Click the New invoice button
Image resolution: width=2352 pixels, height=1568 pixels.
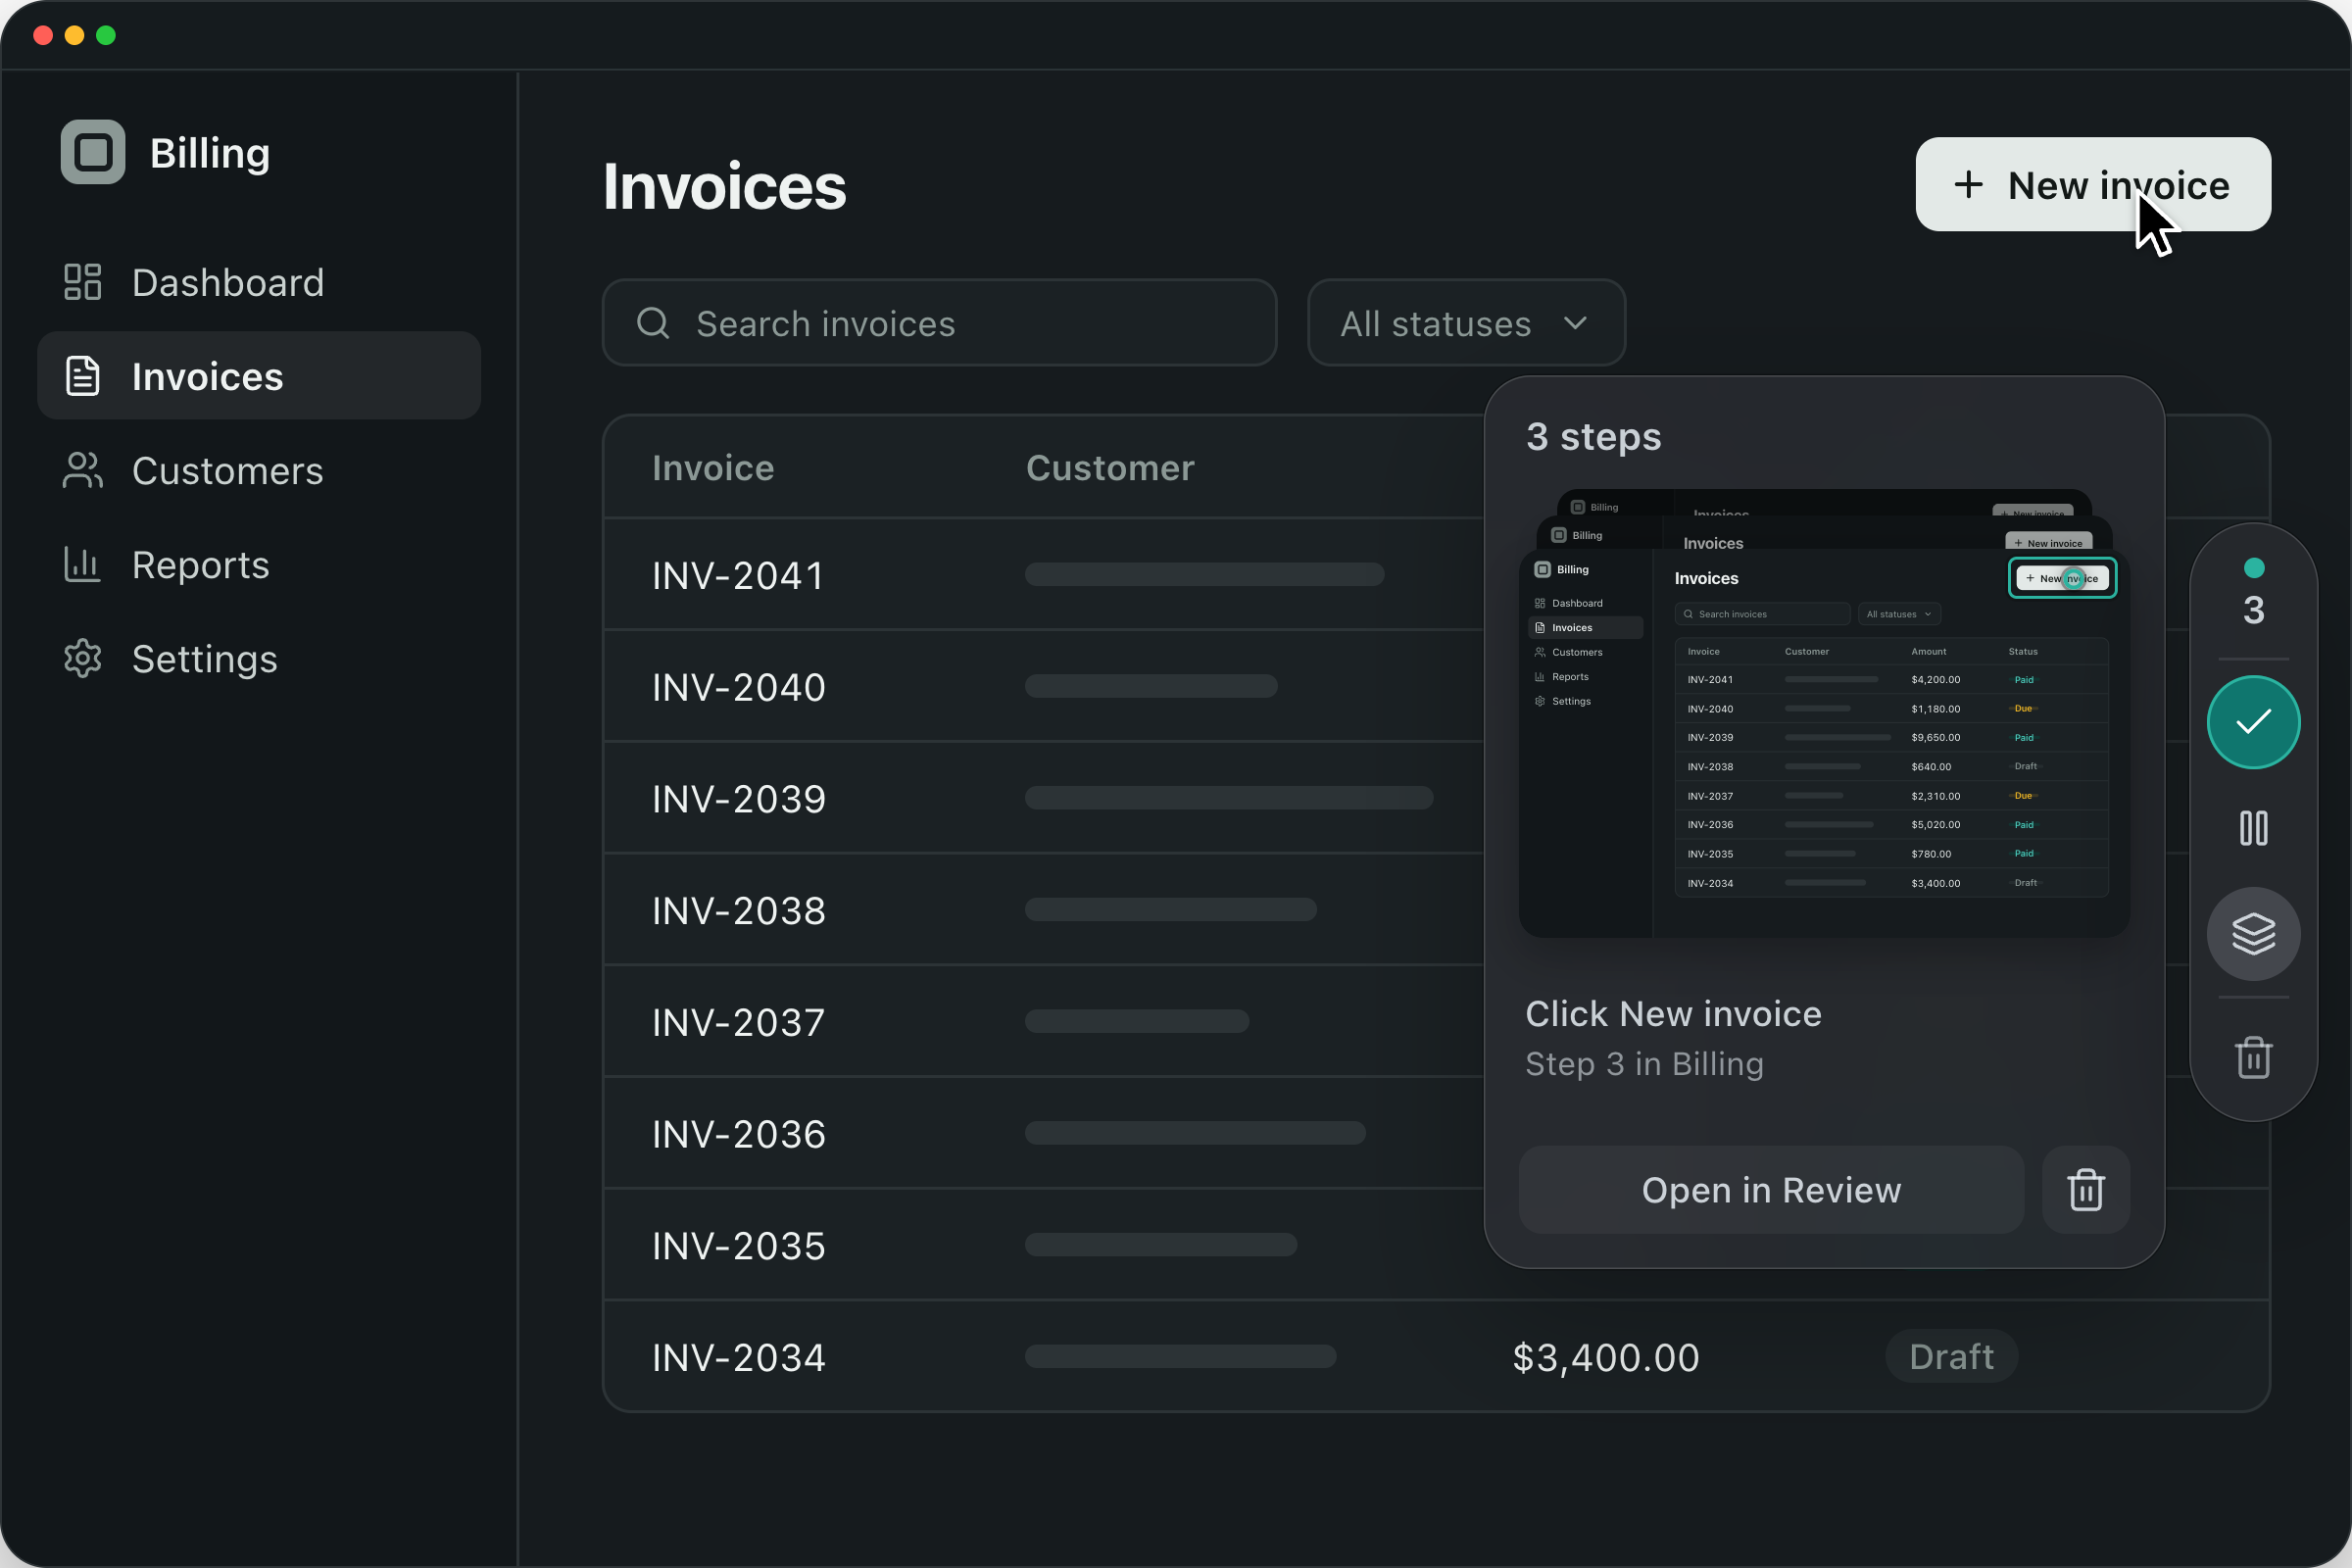(2092, 184)
